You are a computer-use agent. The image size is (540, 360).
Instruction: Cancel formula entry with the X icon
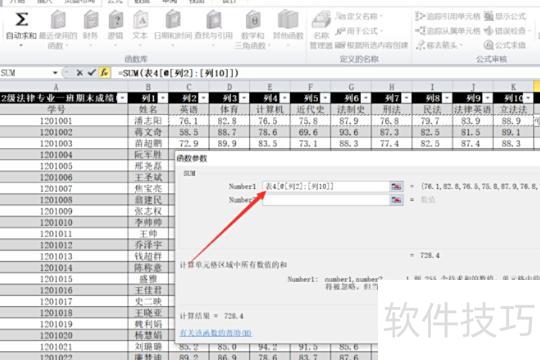pos(80,73)
